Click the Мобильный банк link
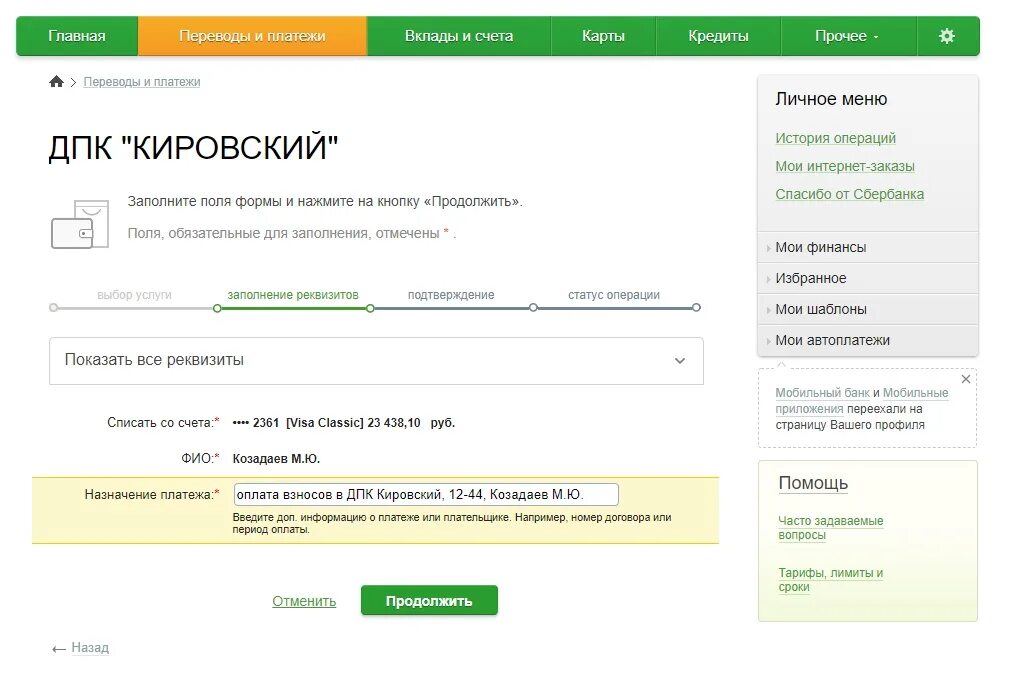This screenshot has width=1020, height=677. click(822, 393)
